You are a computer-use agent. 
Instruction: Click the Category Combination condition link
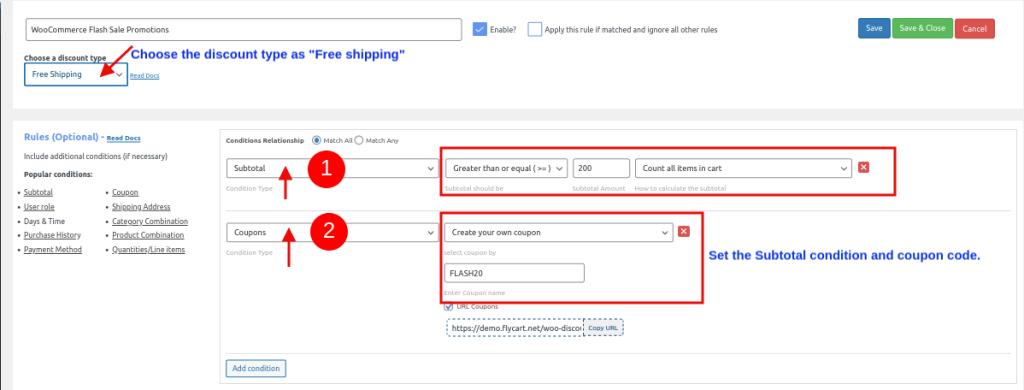tap(150, 221)
